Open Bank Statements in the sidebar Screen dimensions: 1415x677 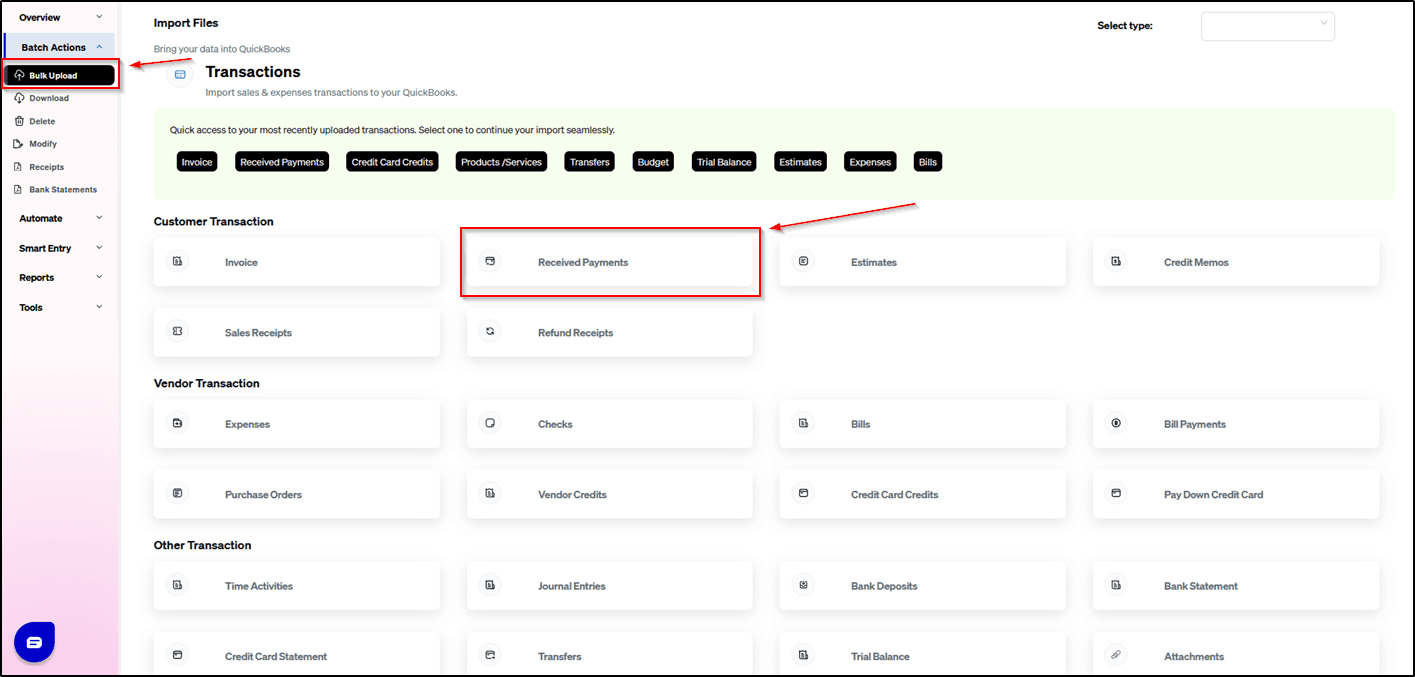[x=62, y=190]
